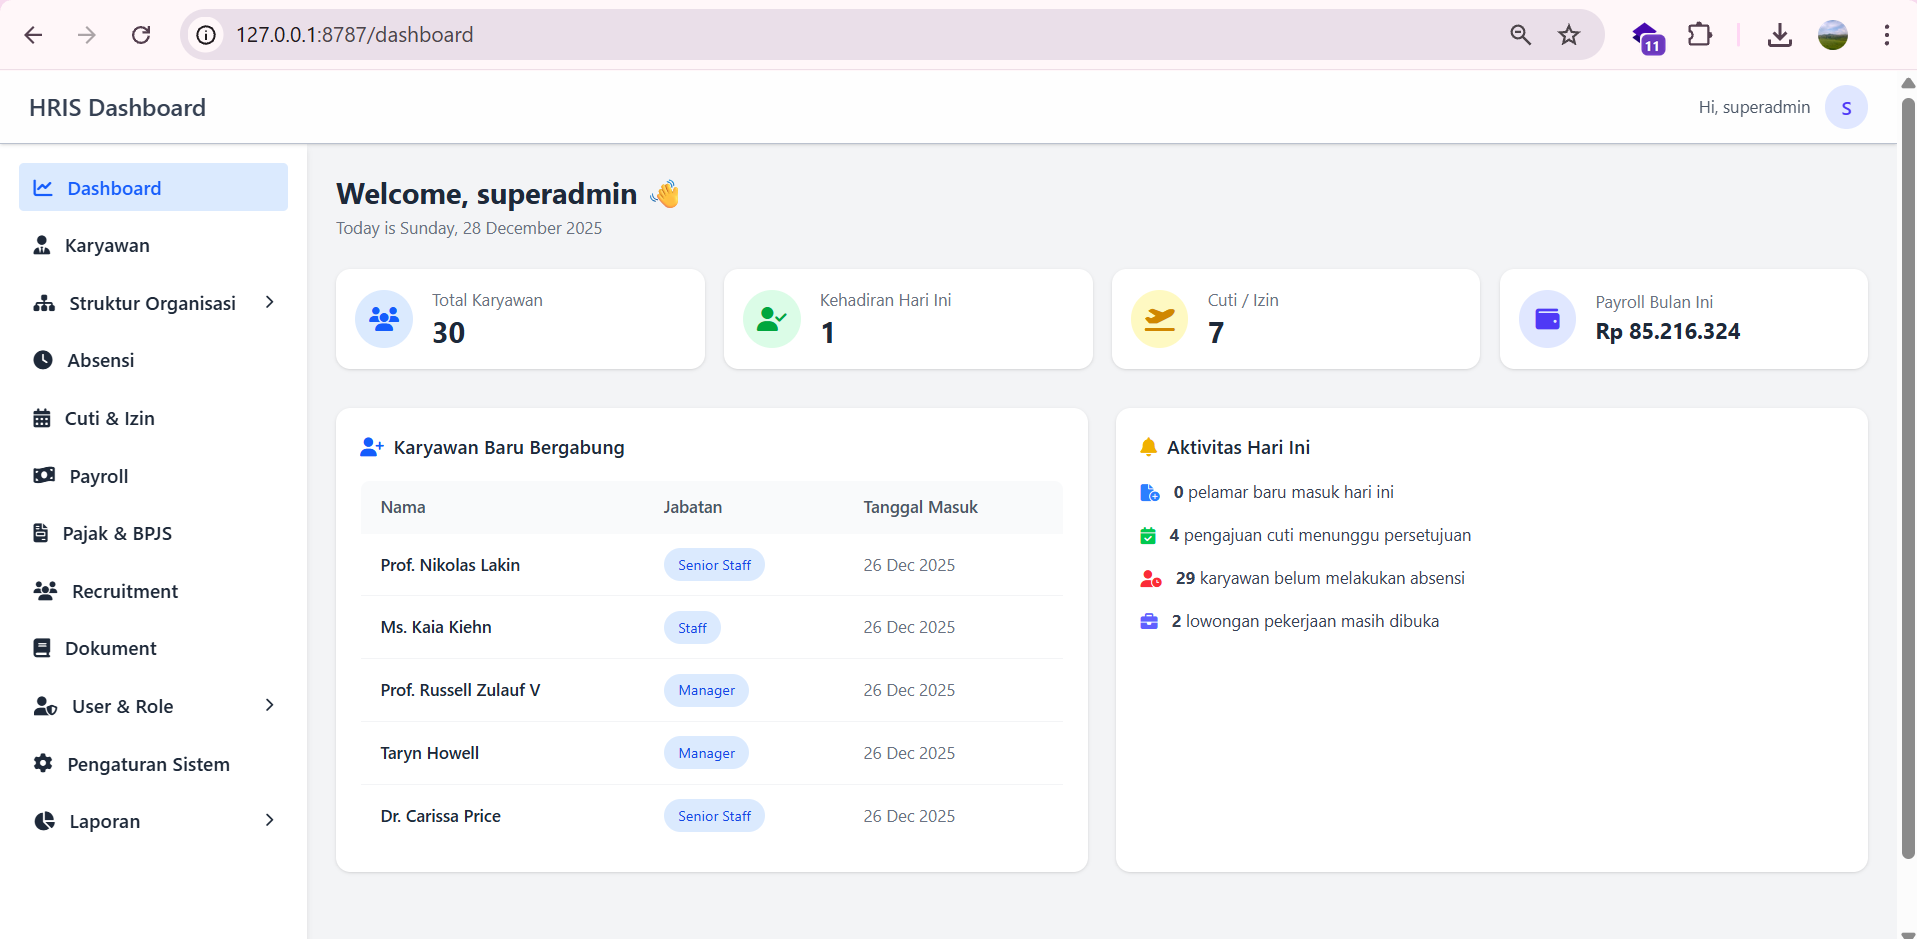This screenshot has width=1917, height=939.
Task: Bookmark this page with the star icon
Action: [x=1568, y=35]
